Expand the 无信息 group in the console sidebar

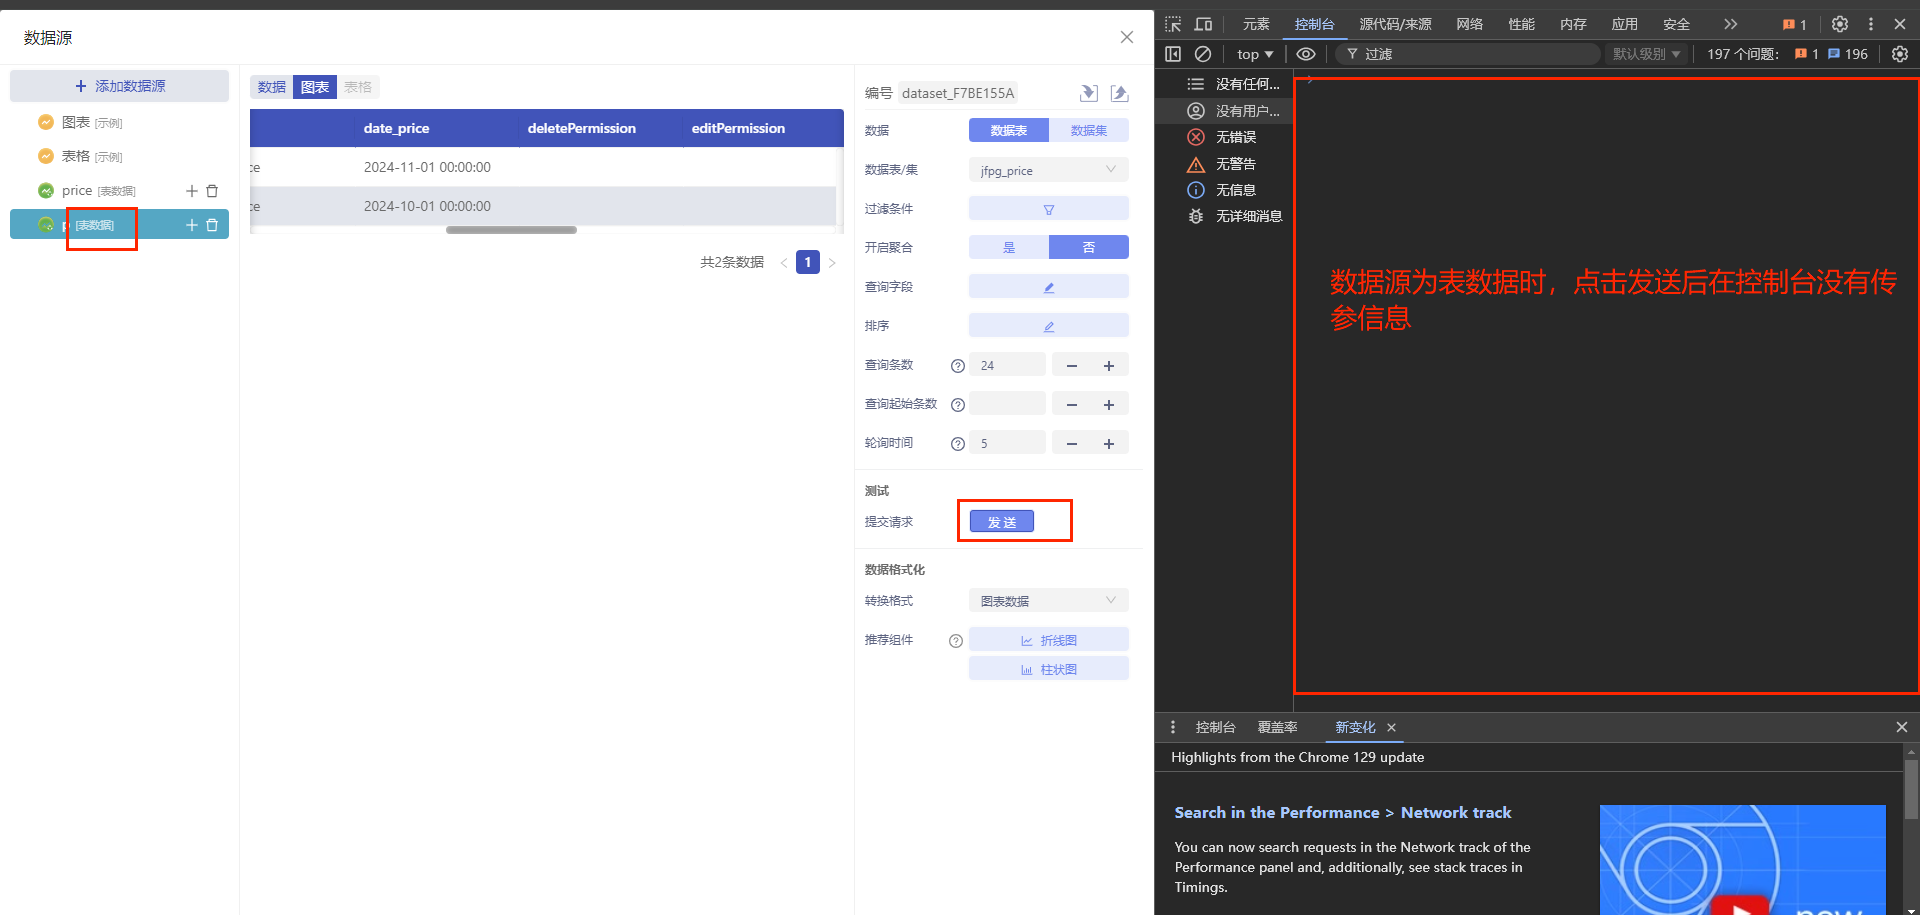click(1222, 190)
